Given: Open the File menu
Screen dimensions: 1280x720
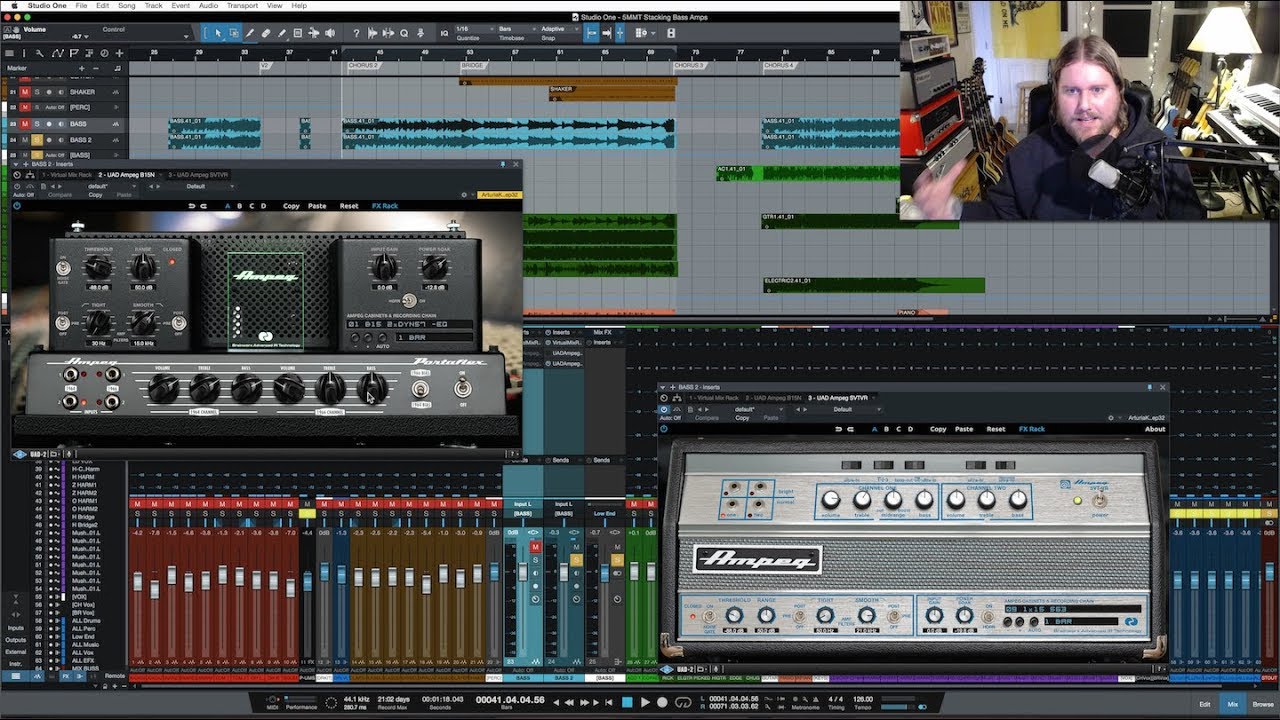Looking at the screenshot, I should [x=81, y=5].
